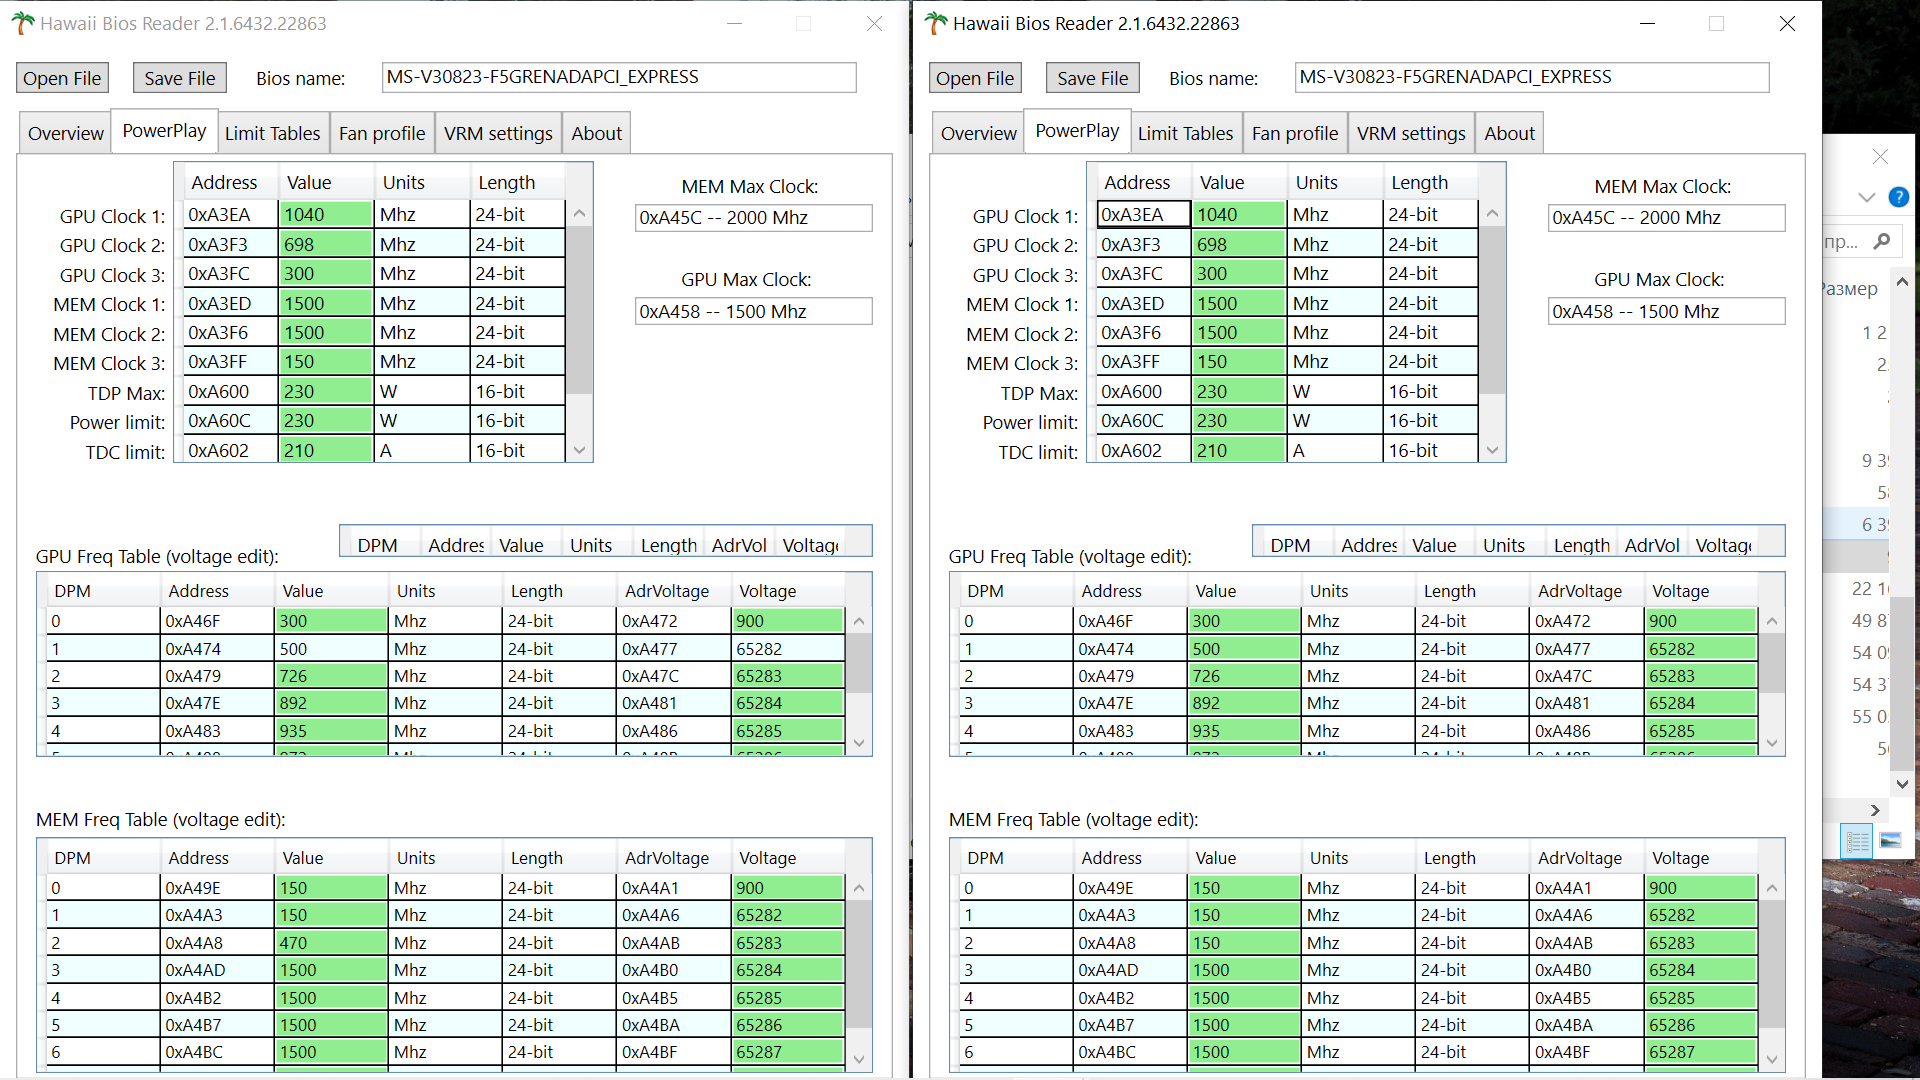This screenshot has height=1080, width=1920.
Task: Click Save File button in right window
Action: click(x=1092, y=78)
